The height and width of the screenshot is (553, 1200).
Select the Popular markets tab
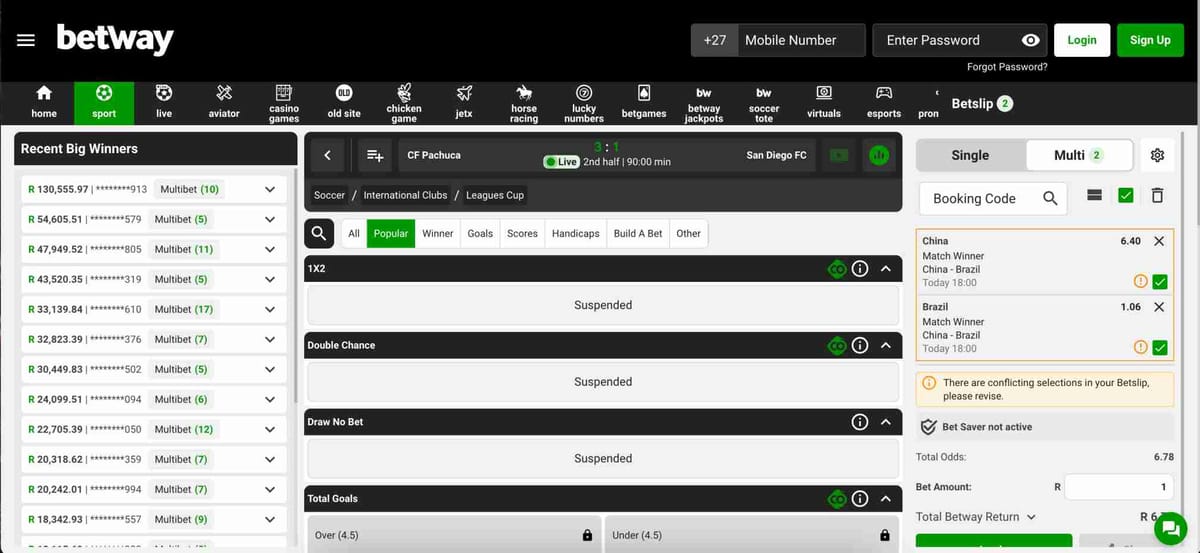click(x=391, y=234)
